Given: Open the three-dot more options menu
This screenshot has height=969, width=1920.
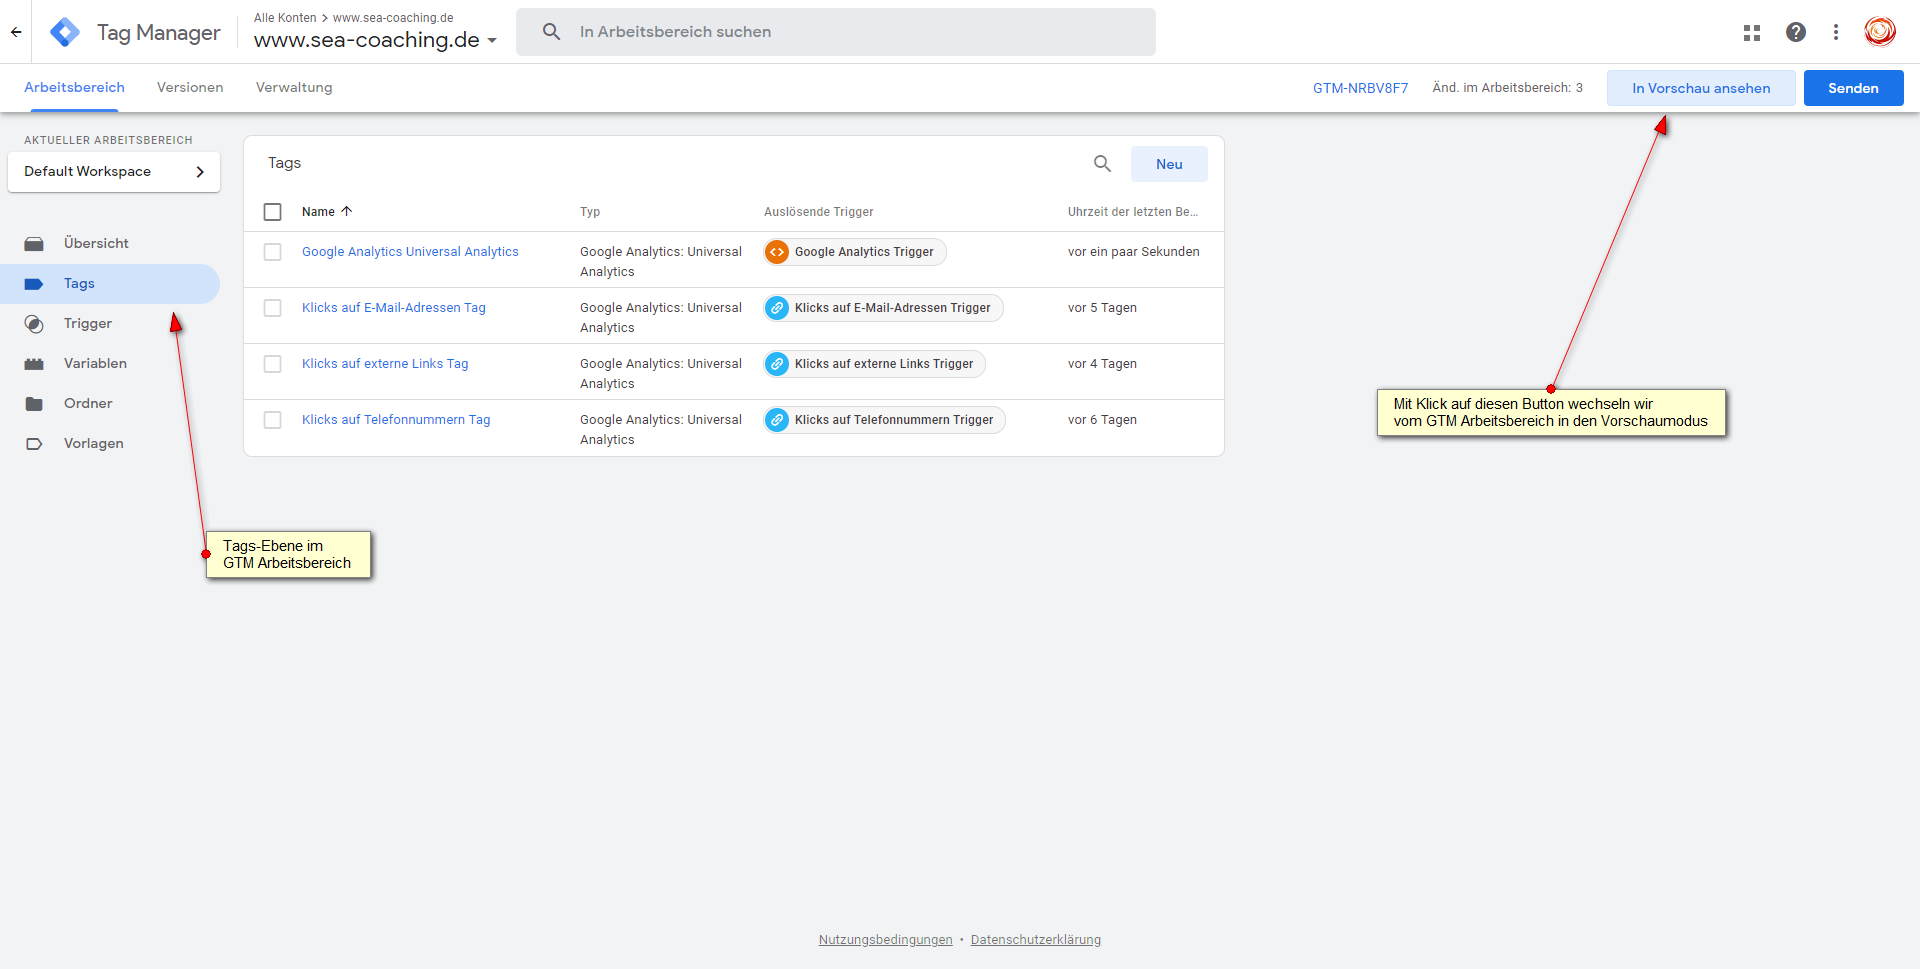Looking at the screenshot, I should tap(1836, 32).
